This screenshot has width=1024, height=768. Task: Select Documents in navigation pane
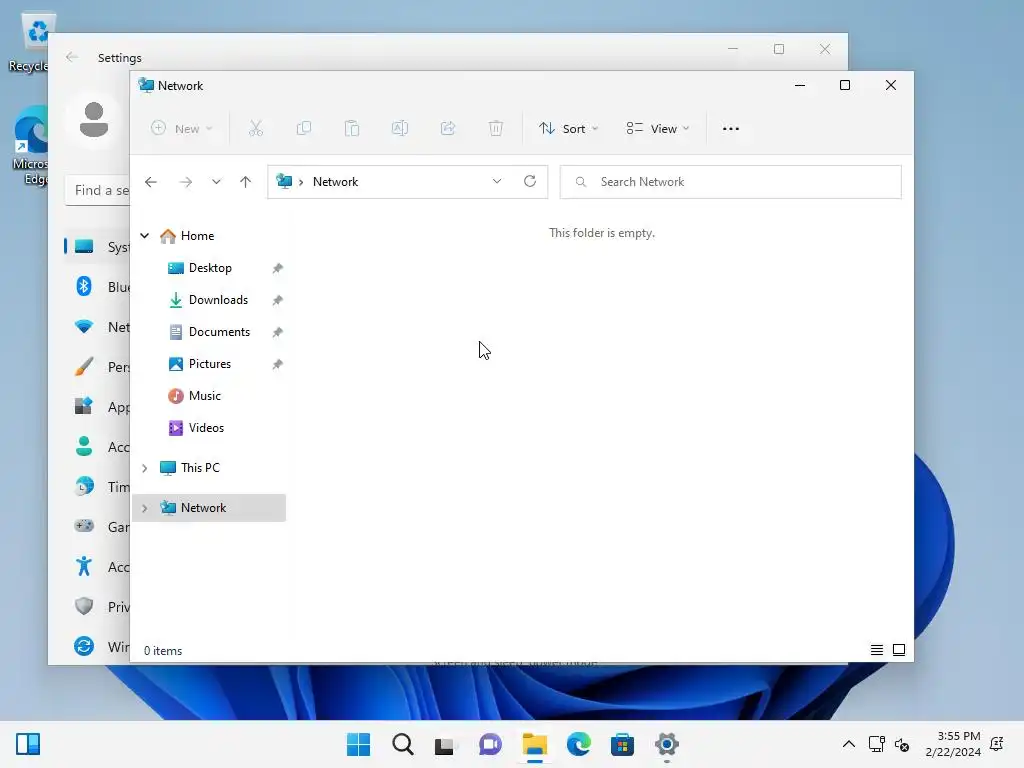[x=219, y=332]
